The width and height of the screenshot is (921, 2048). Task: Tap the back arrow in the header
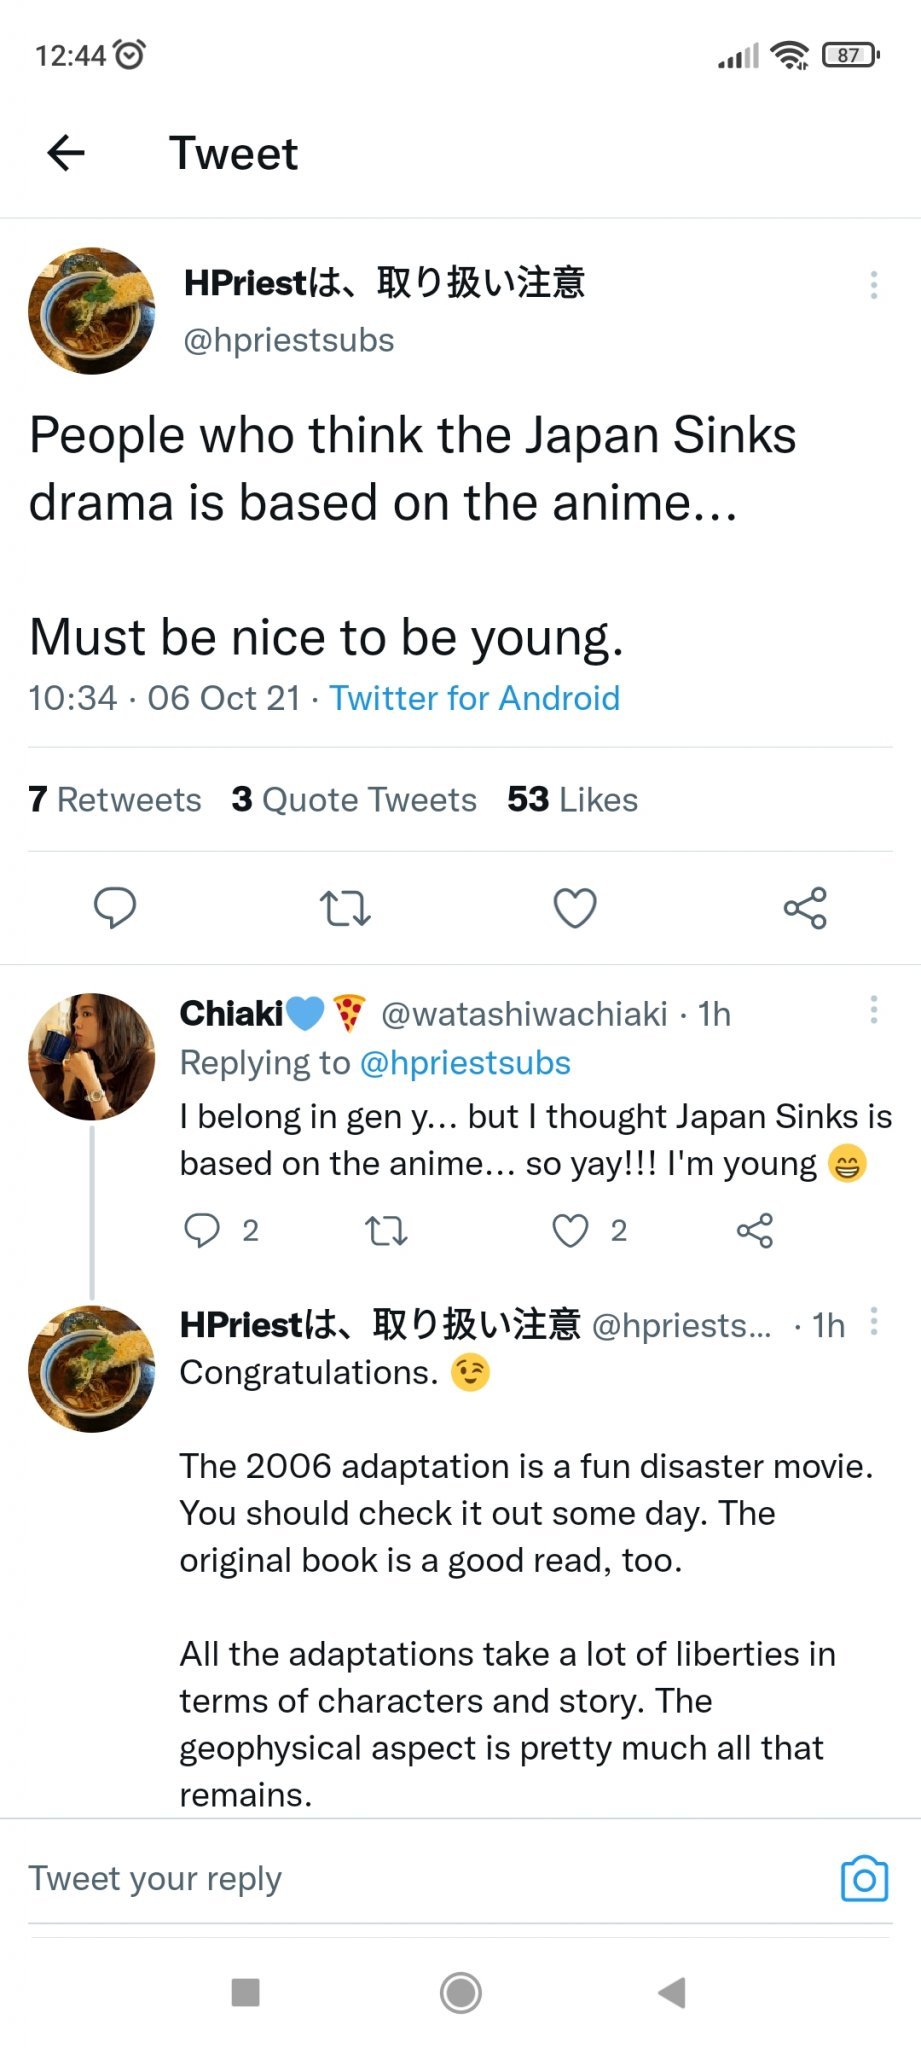point(66,153)
